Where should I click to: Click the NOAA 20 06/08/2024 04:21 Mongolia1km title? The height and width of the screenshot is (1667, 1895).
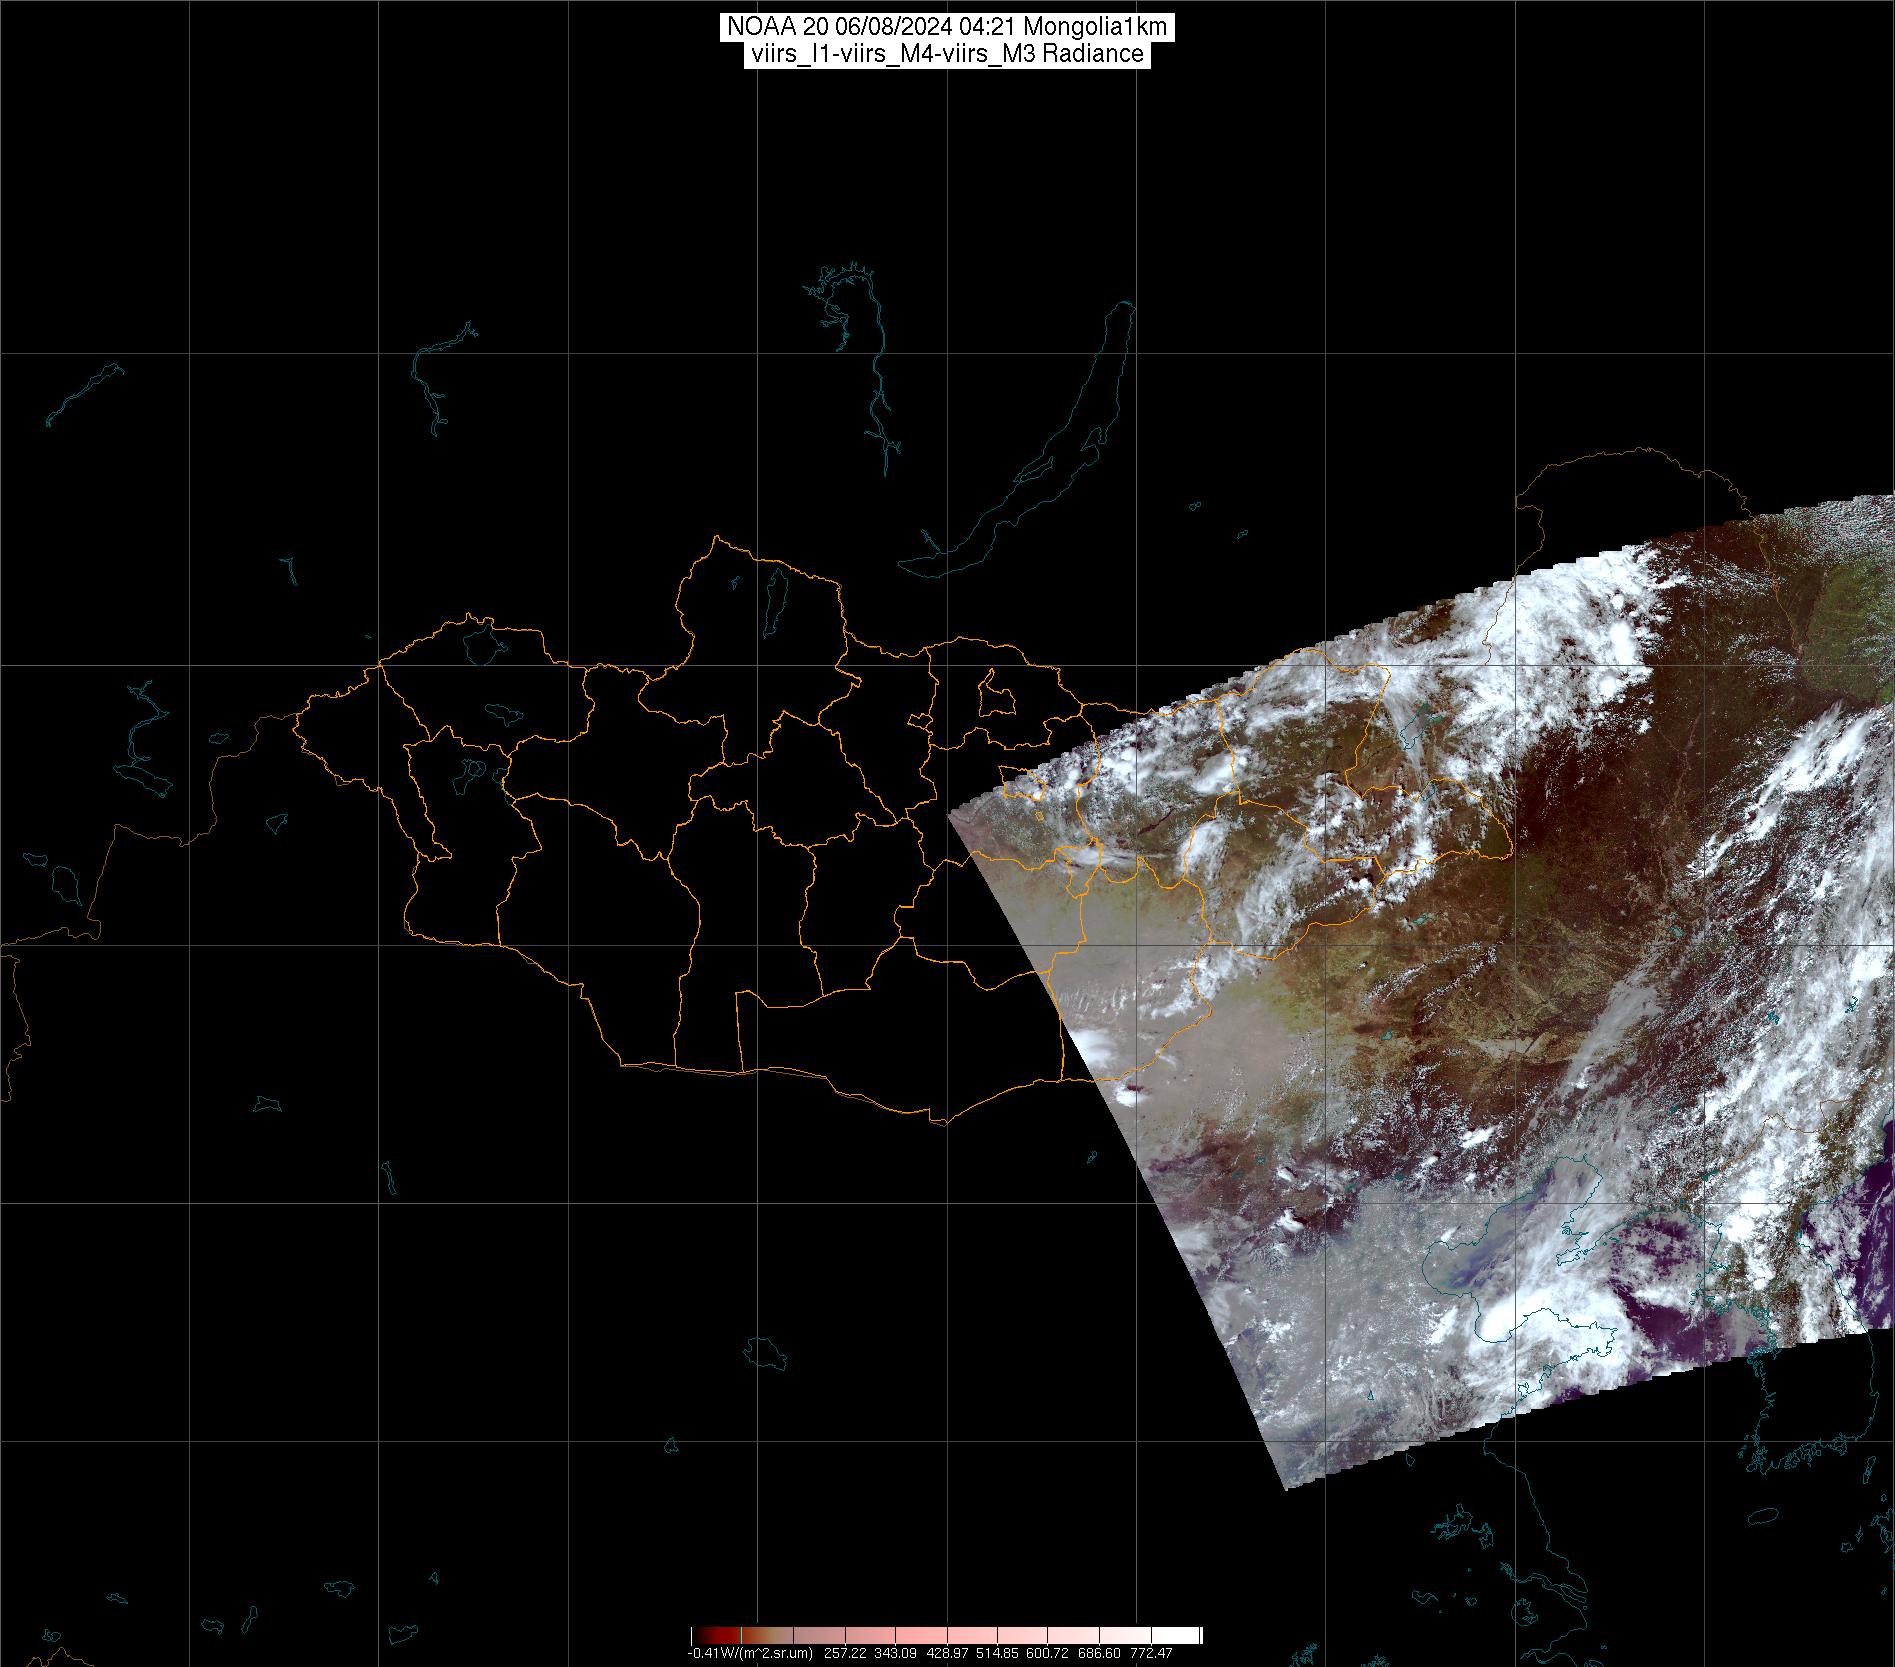(x=947, y=28)
